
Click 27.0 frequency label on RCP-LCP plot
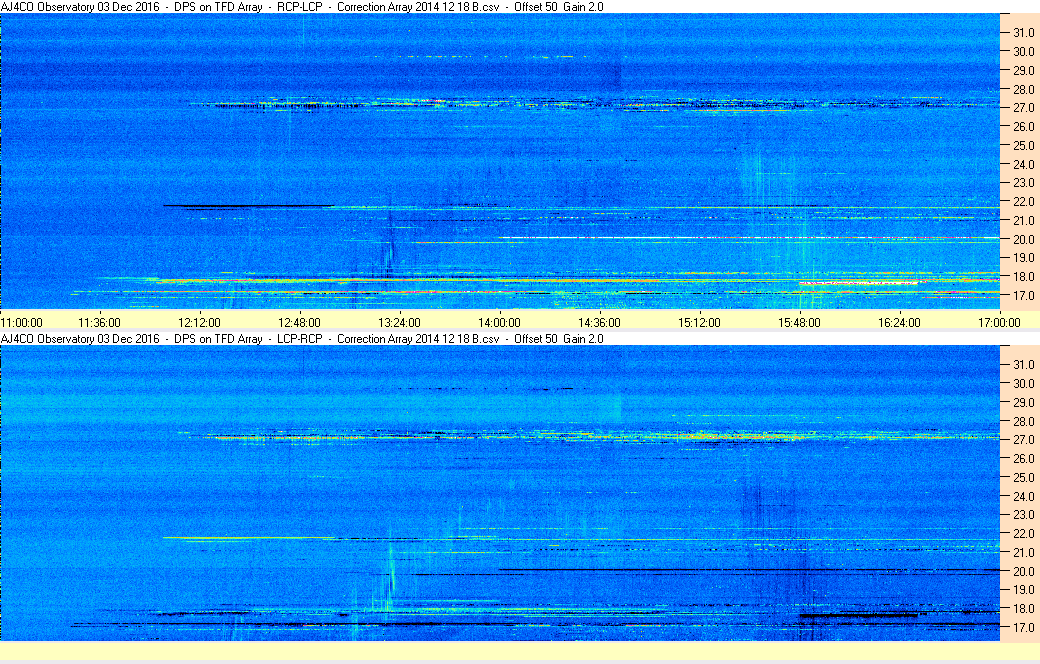tap(1023, 107)
